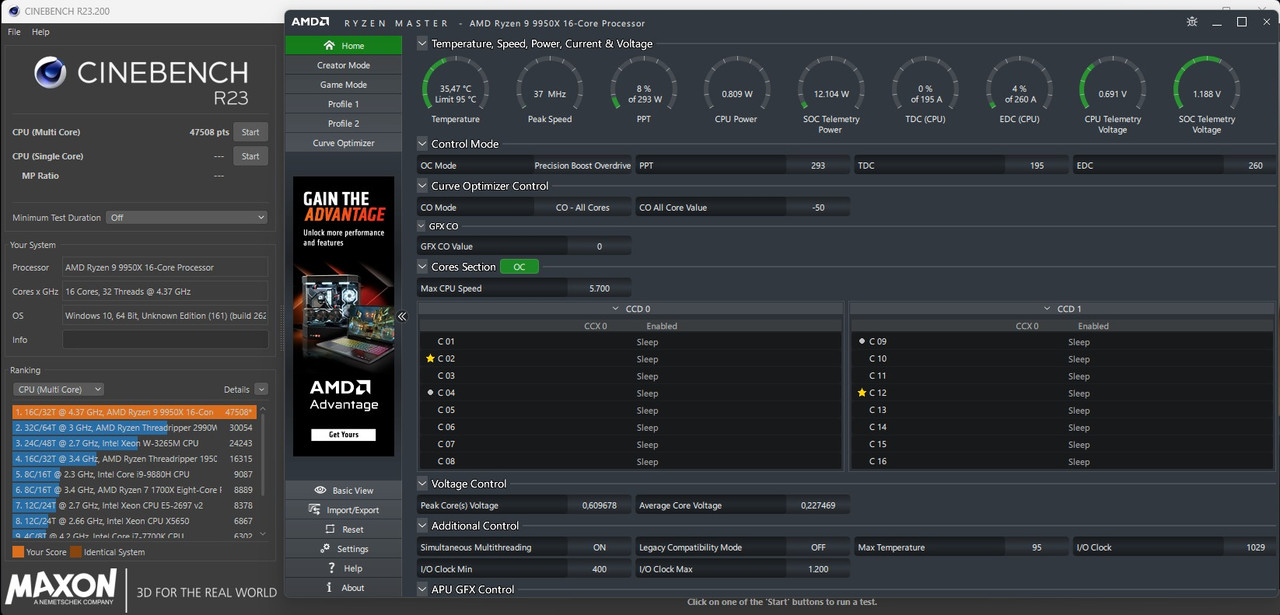1280x615 pixels.
Task: Click the Details button in Ranking
Action: tap(261, 389)
